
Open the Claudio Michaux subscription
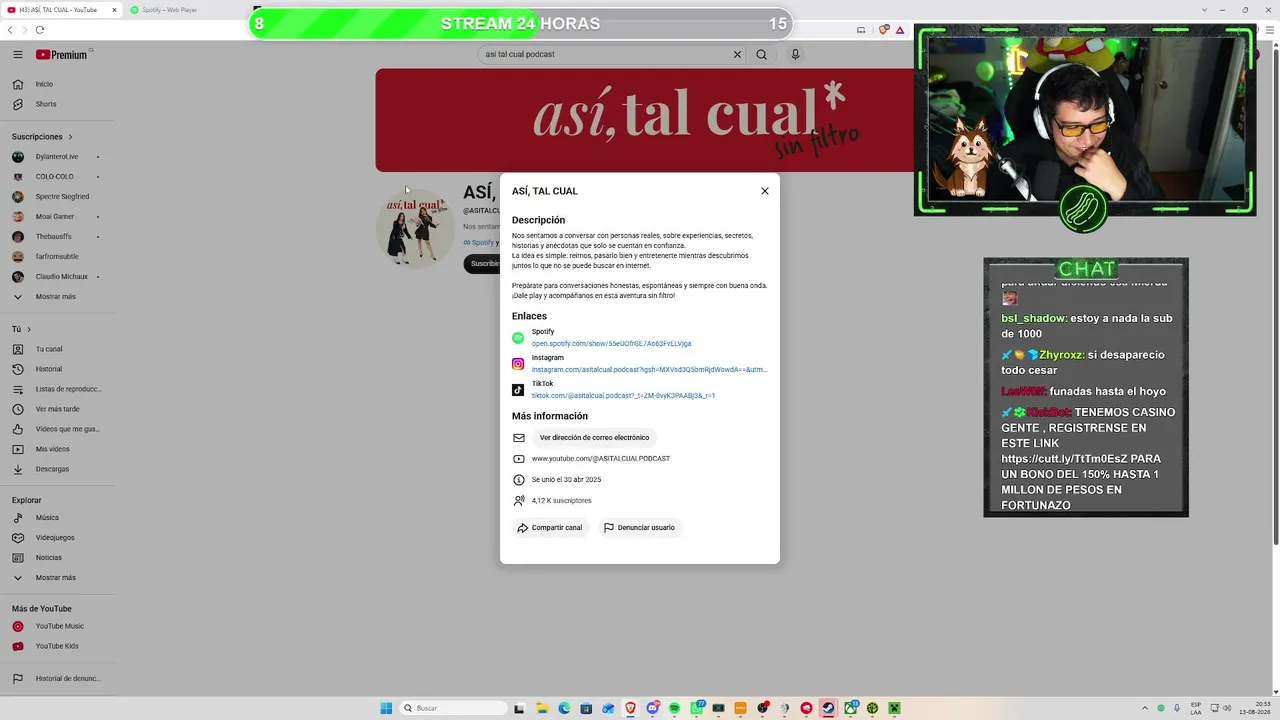coord(57,277)
